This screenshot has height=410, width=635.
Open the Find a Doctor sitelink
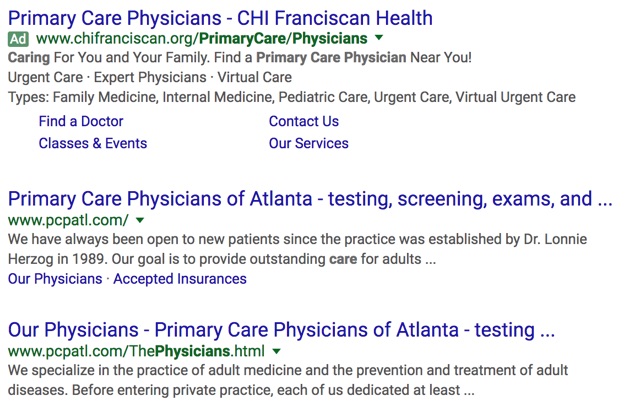pos(81,121)
